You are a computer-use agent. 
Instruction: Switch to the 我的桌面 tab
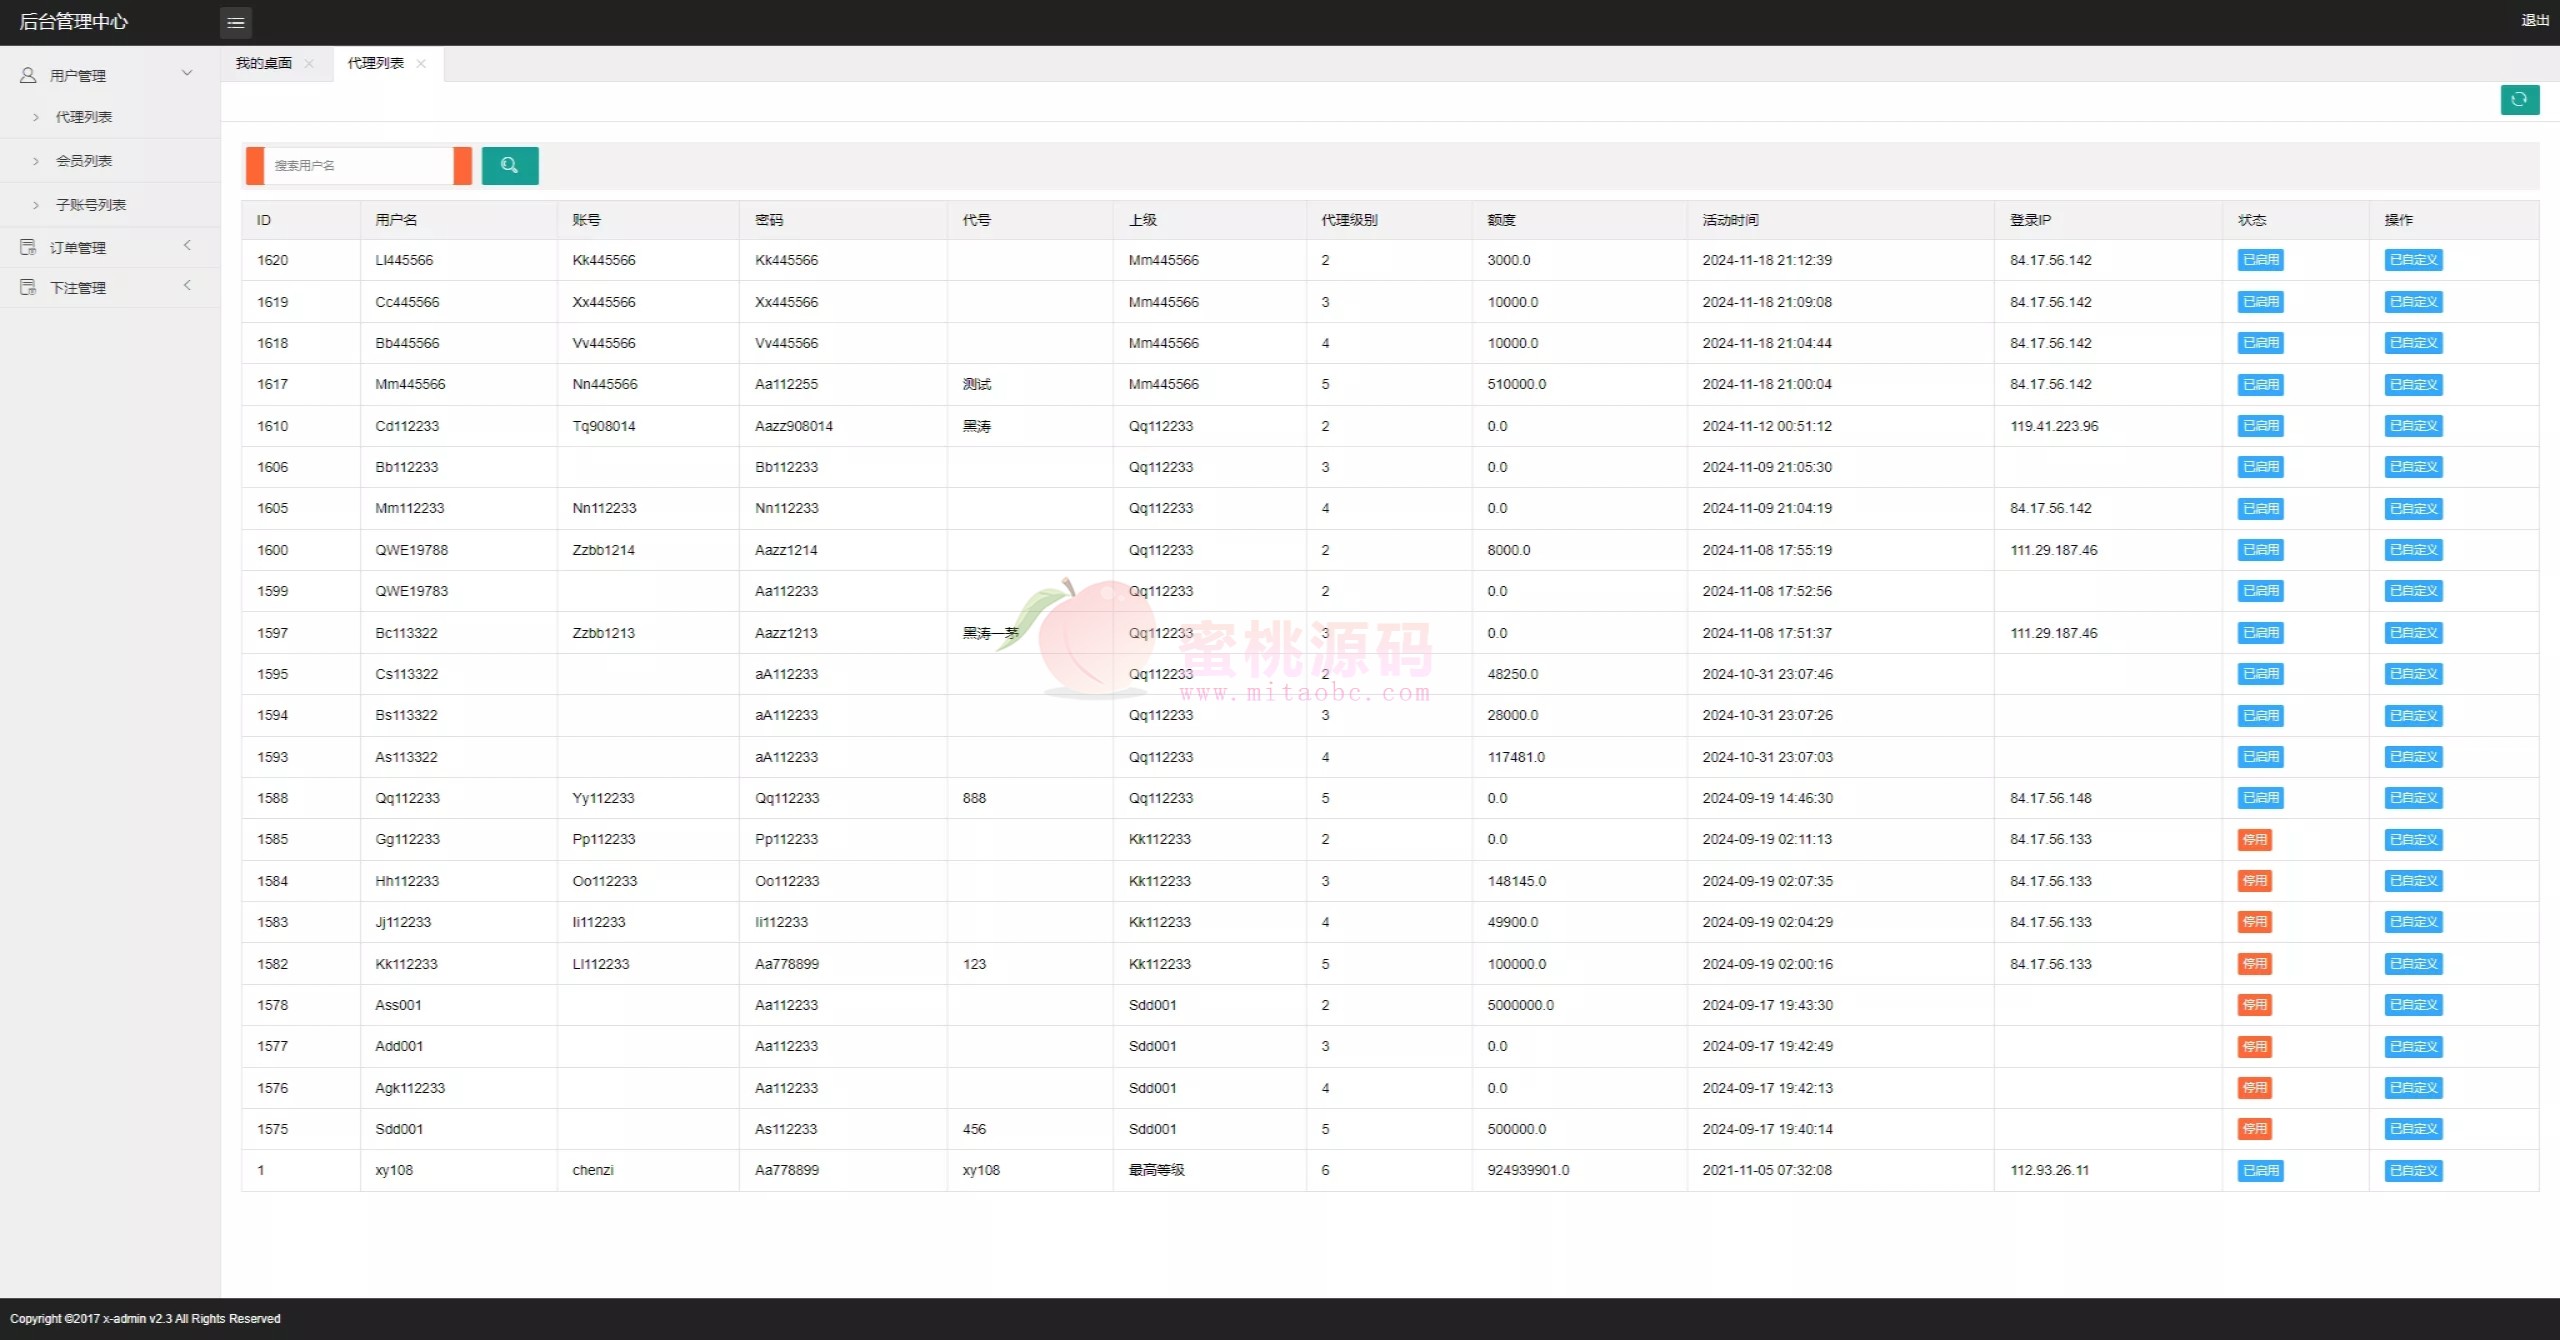pos(264,63)
